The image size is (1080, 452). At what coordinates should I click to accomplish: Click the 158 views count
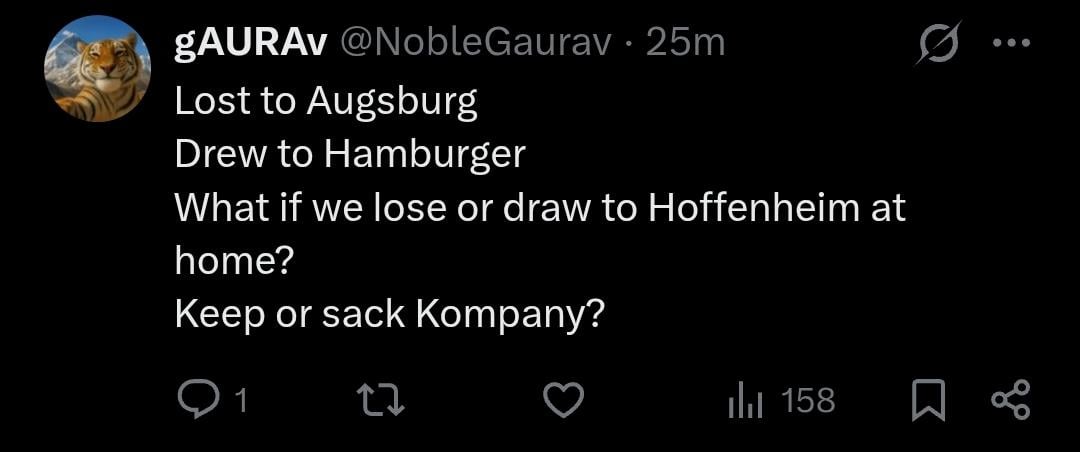point(807,401)
